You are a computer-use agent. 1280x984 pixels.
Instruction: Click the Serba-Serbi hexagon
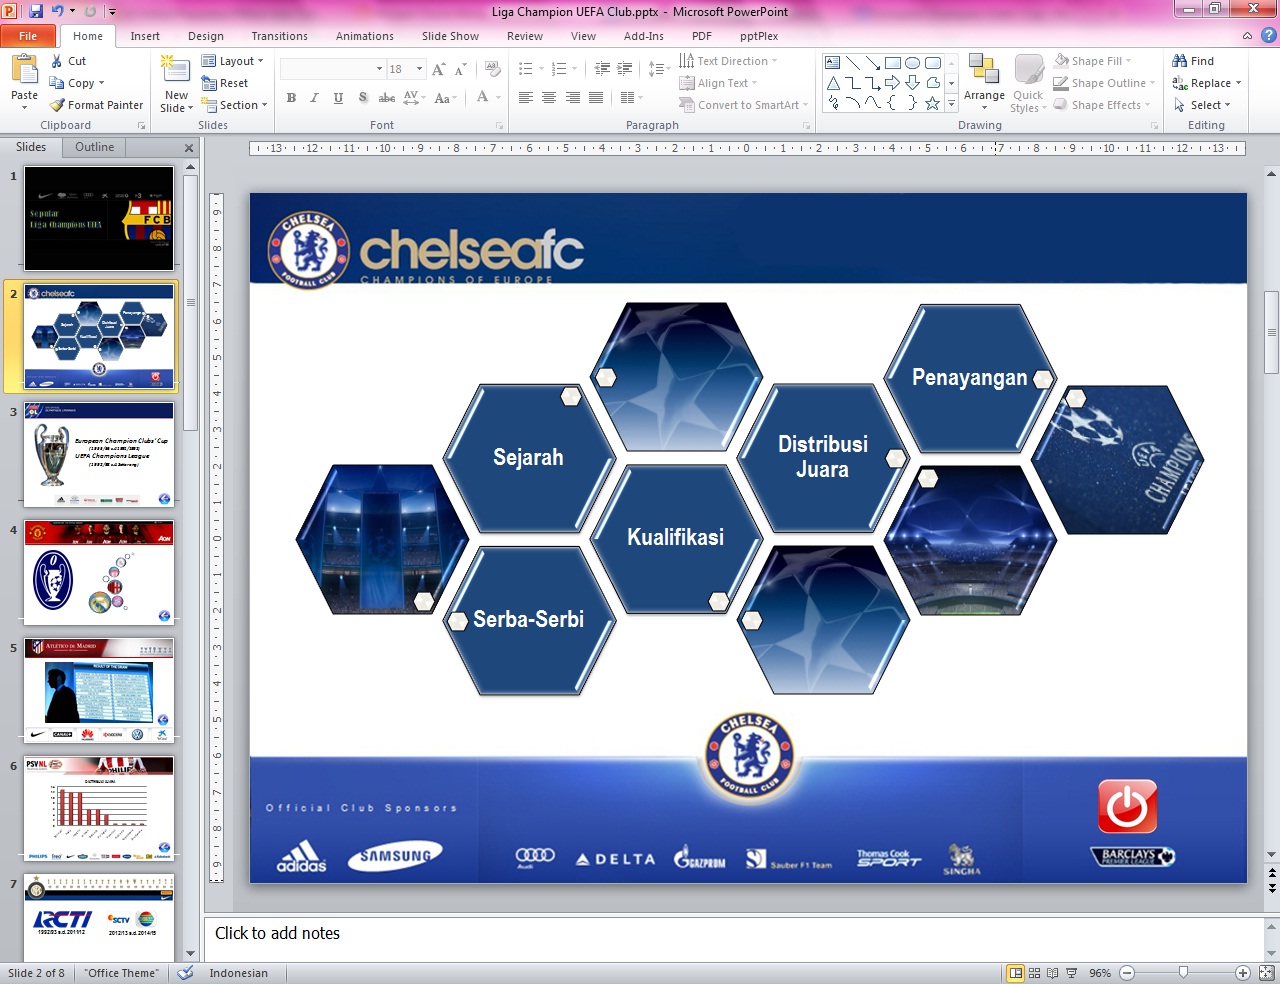click(528, 620)
